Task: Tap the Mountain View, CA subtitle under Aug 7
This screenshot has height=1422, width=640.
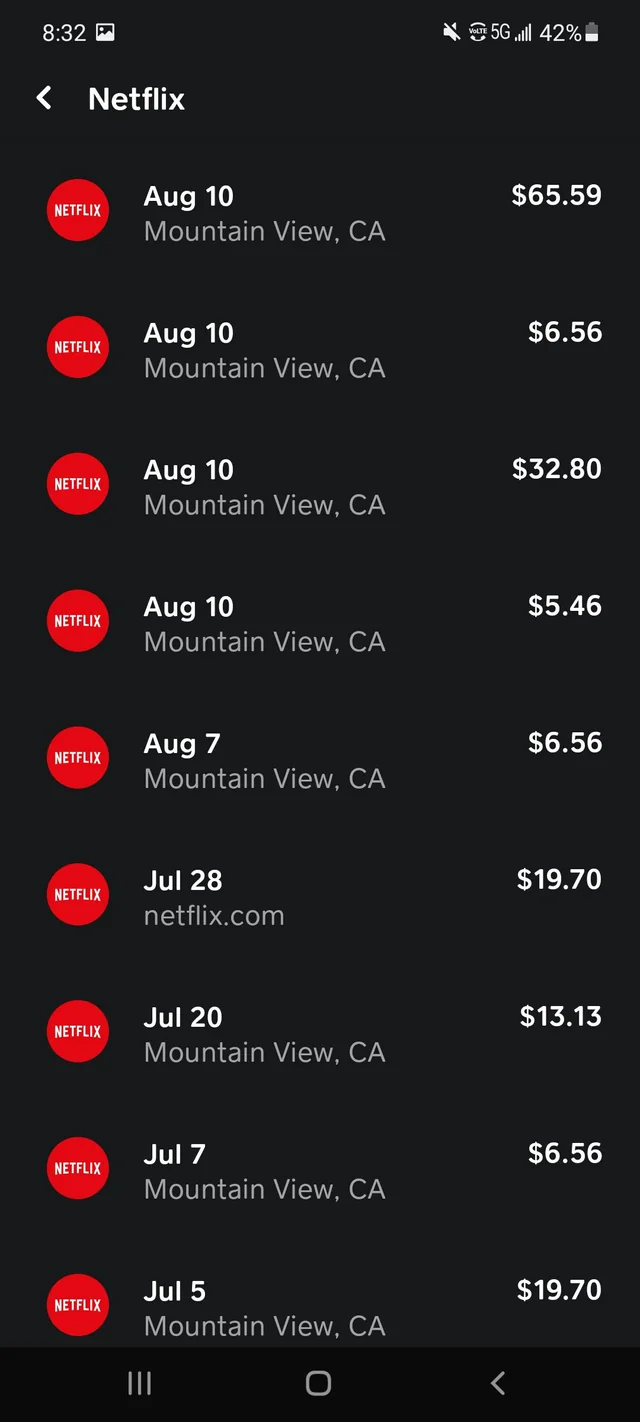Action: (x=265, y=778)
